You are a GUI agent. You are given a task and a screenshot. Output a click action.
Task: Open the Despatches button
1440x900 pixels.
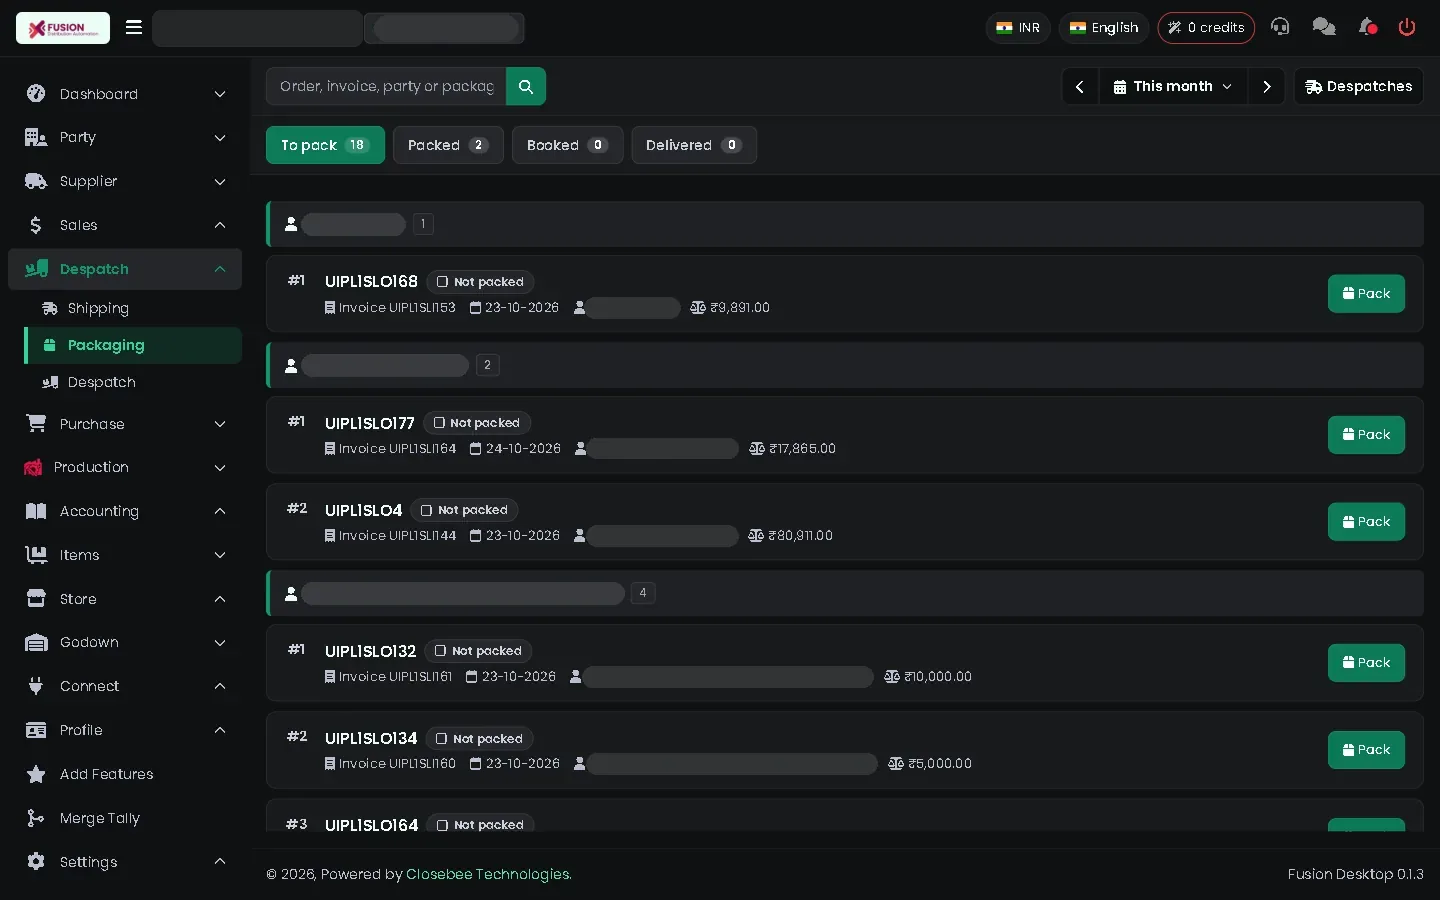click(1358, 86)
